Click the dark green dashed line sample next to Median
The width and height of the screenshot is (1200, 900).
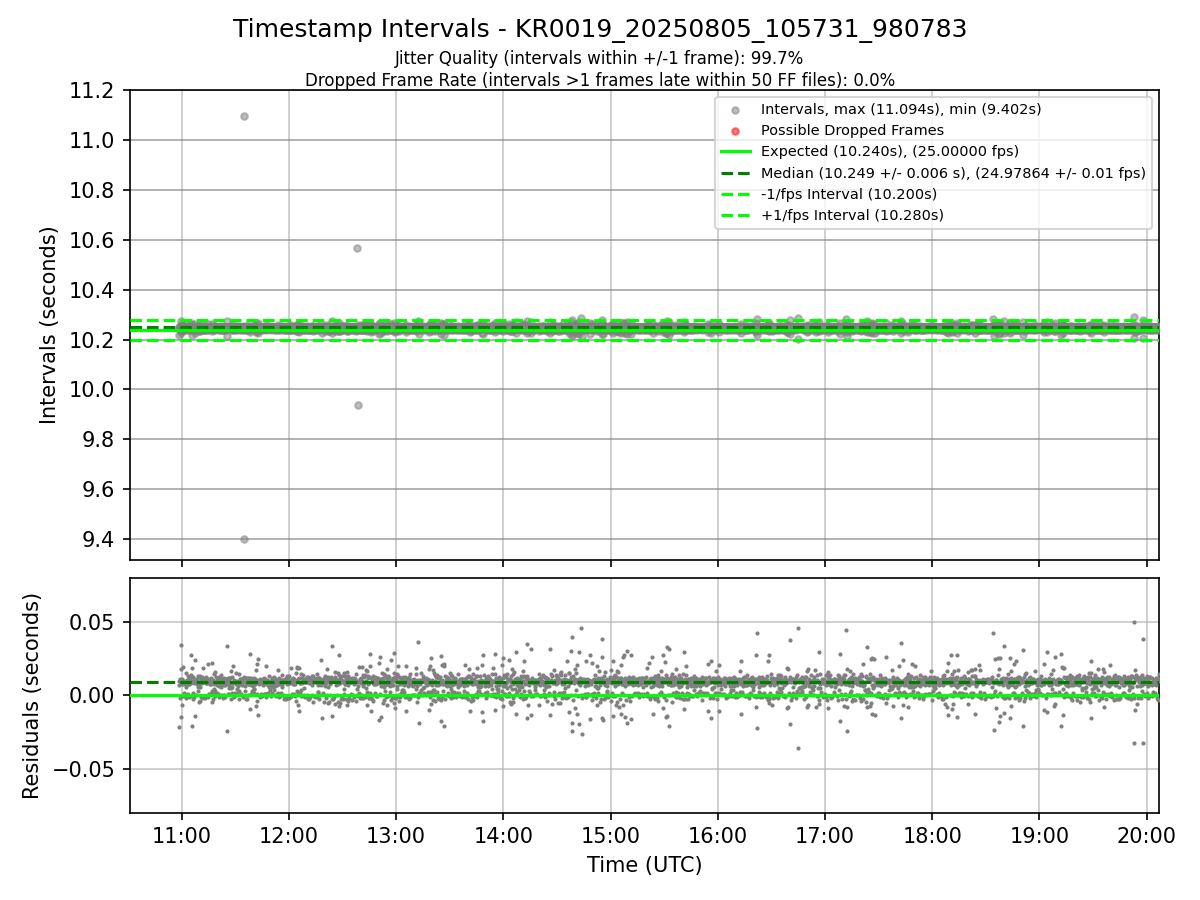(x=735, y=173)
